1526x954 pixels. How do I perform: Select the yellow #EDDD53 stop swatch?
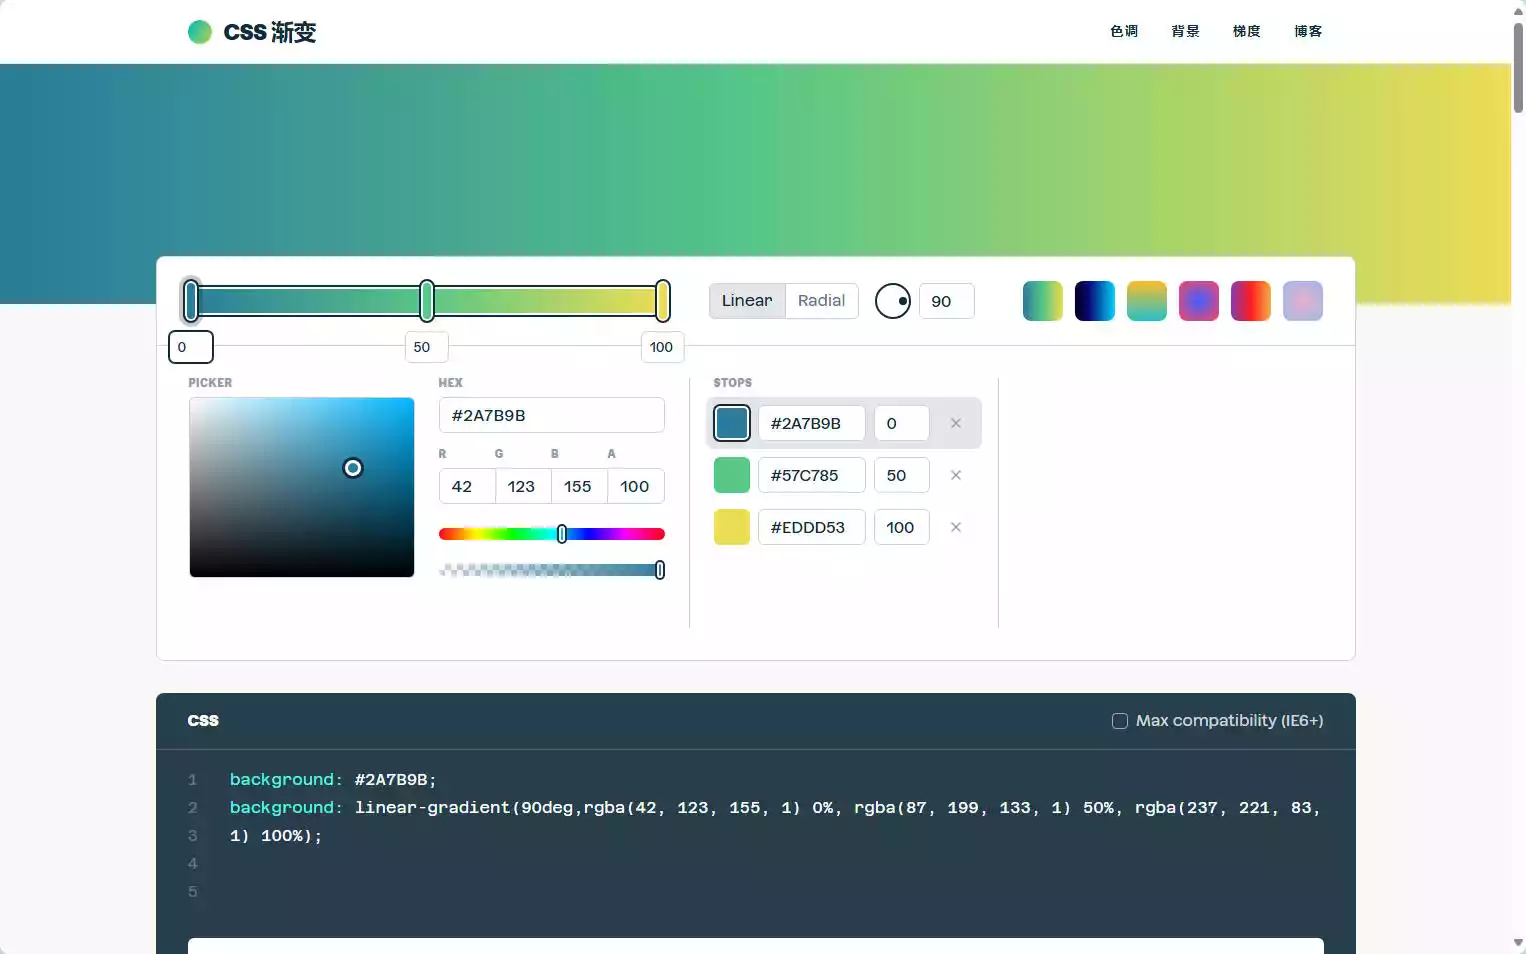(x=732, y=527)
